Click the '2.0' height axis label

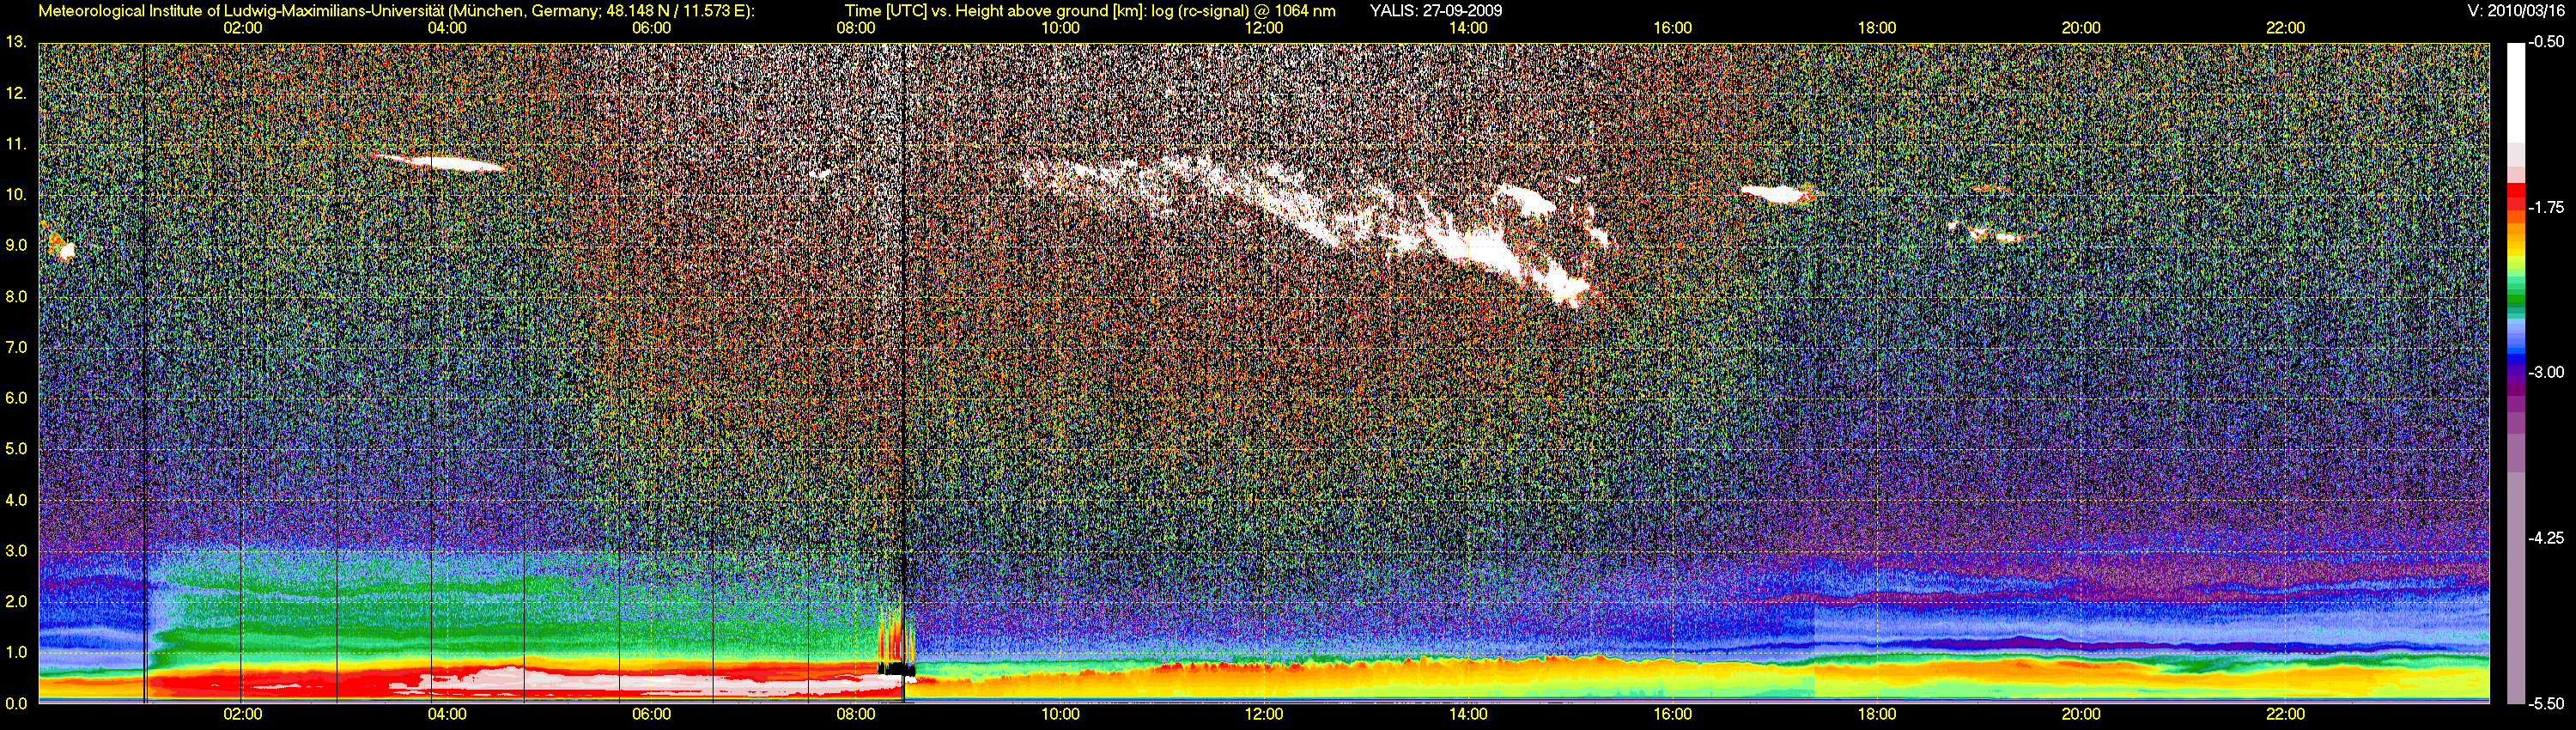coord(16,601)
